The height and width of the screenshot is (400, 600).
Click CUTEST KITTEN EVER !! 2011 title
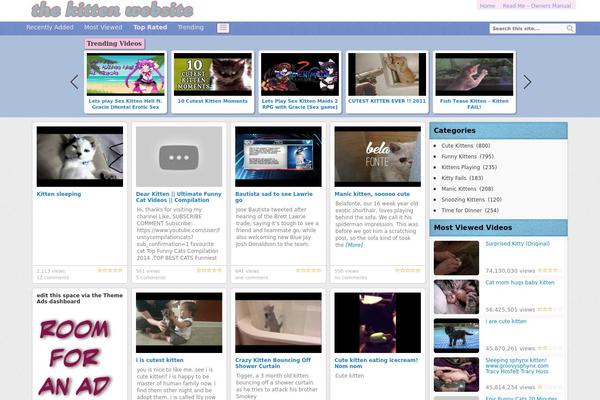coord(387,101)
